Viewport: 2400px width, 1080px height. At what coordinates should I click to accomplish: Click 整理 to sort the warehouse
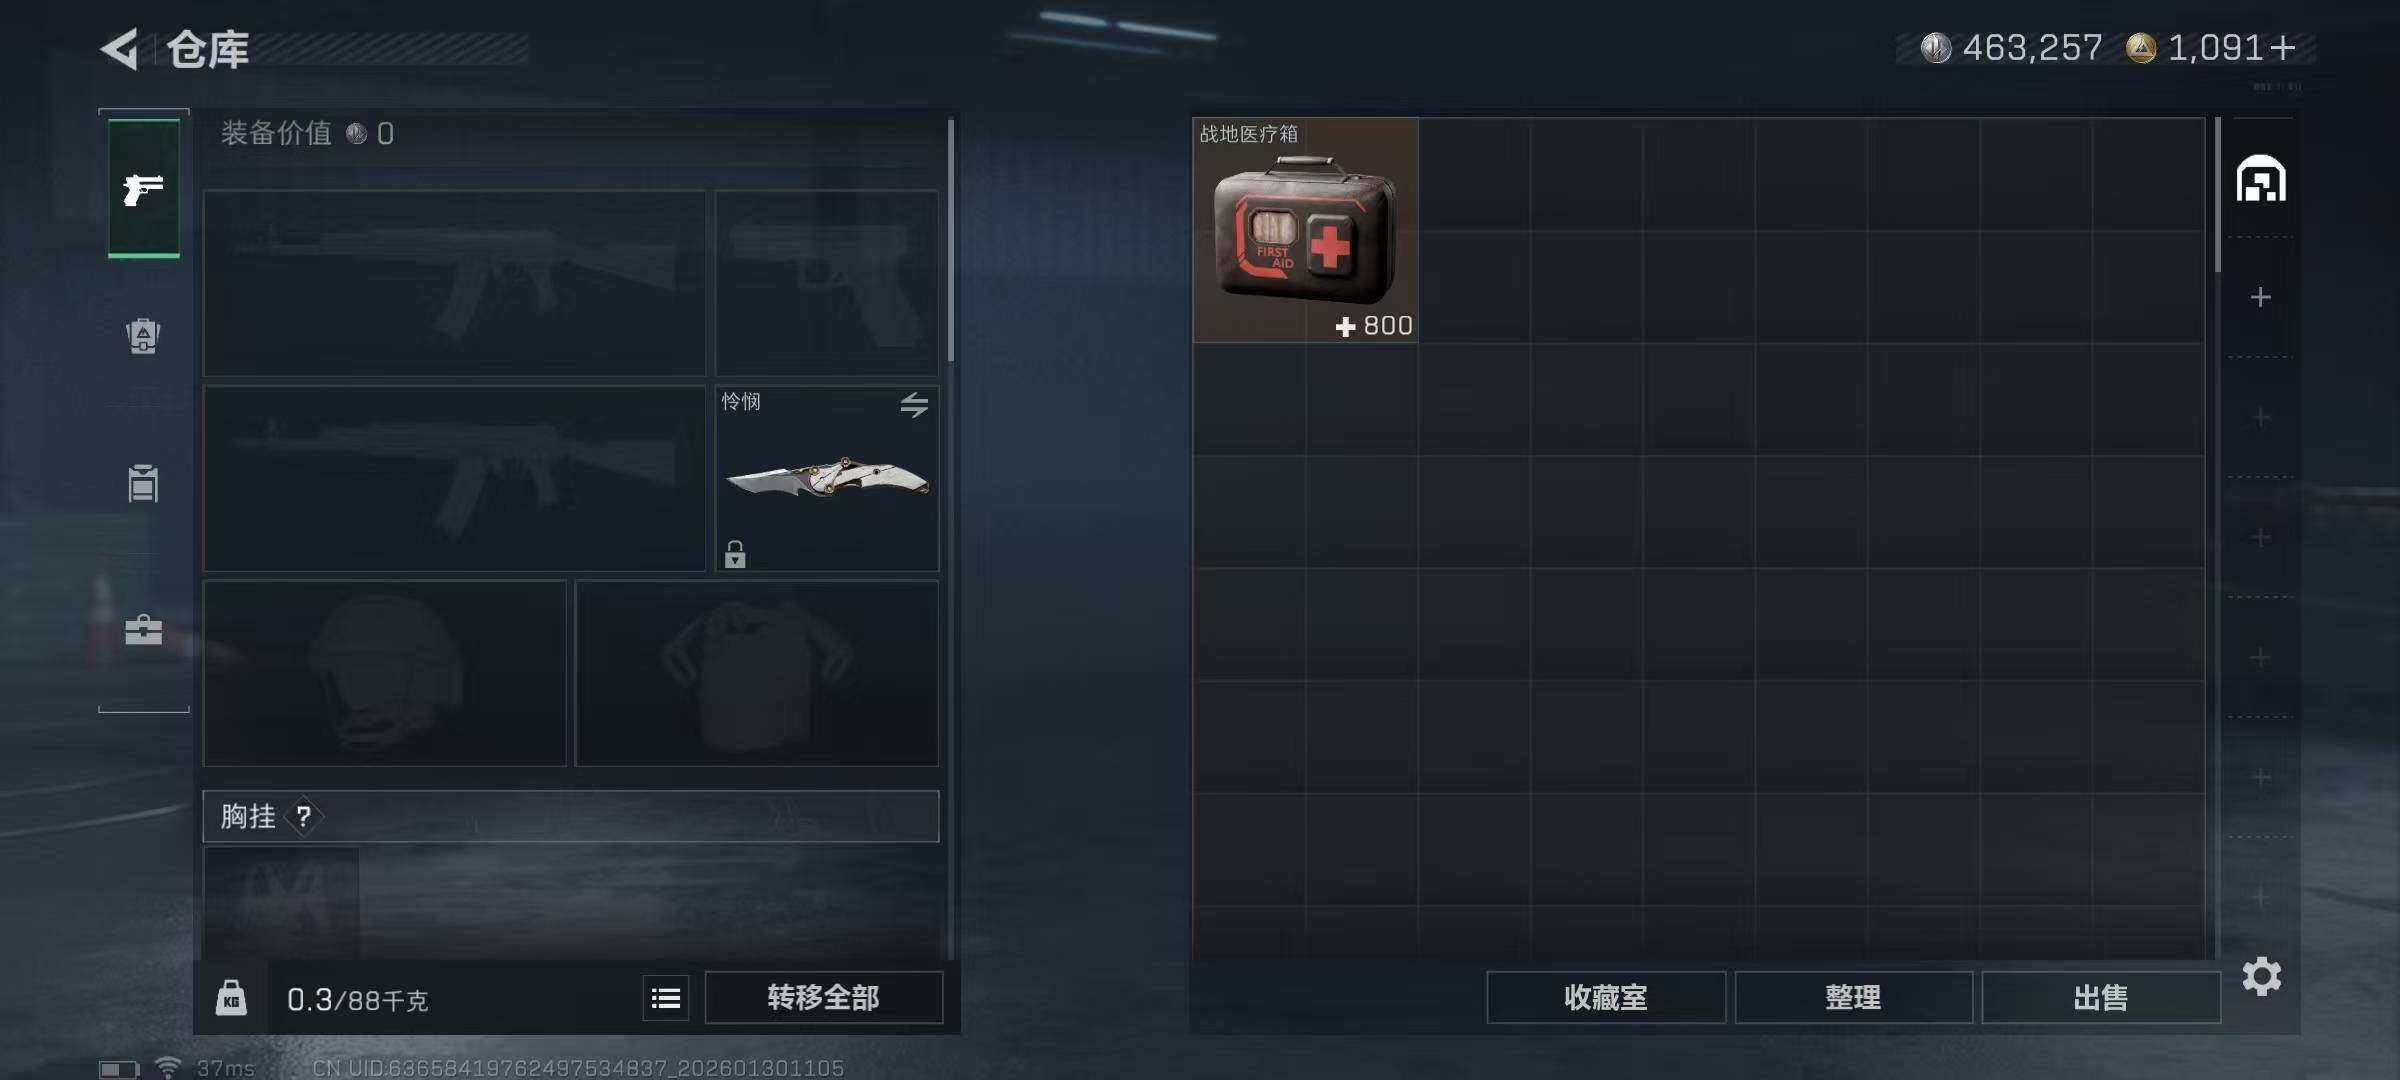click(1853, 998)
